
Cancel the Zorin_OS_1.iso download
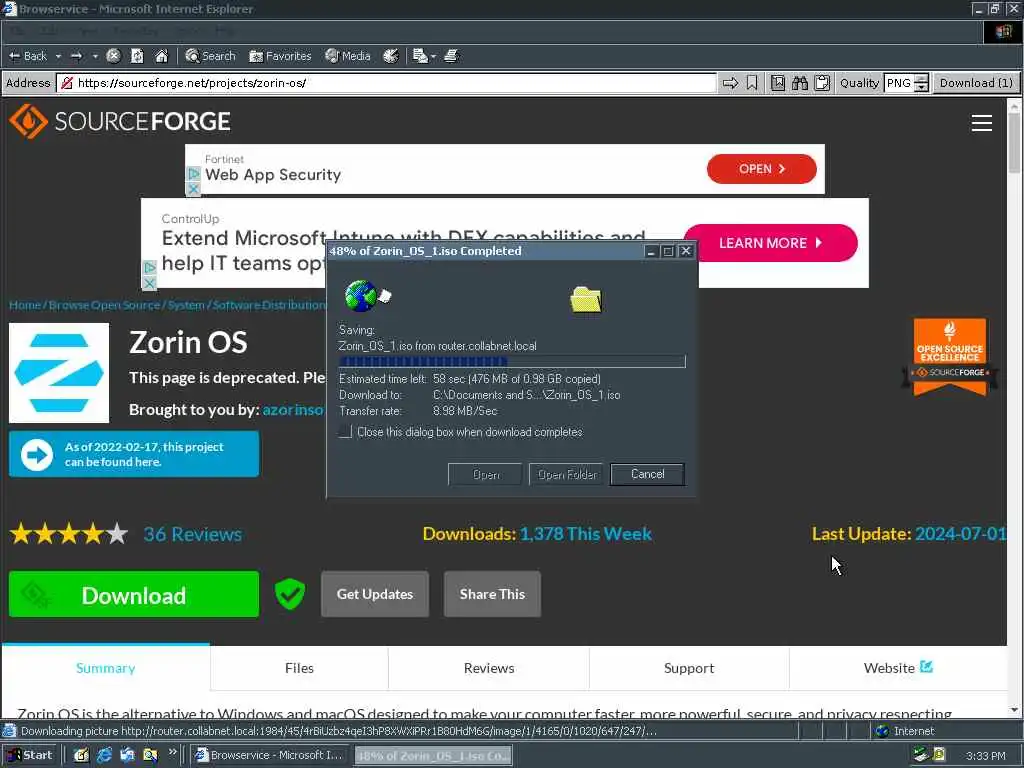[647, 474]
